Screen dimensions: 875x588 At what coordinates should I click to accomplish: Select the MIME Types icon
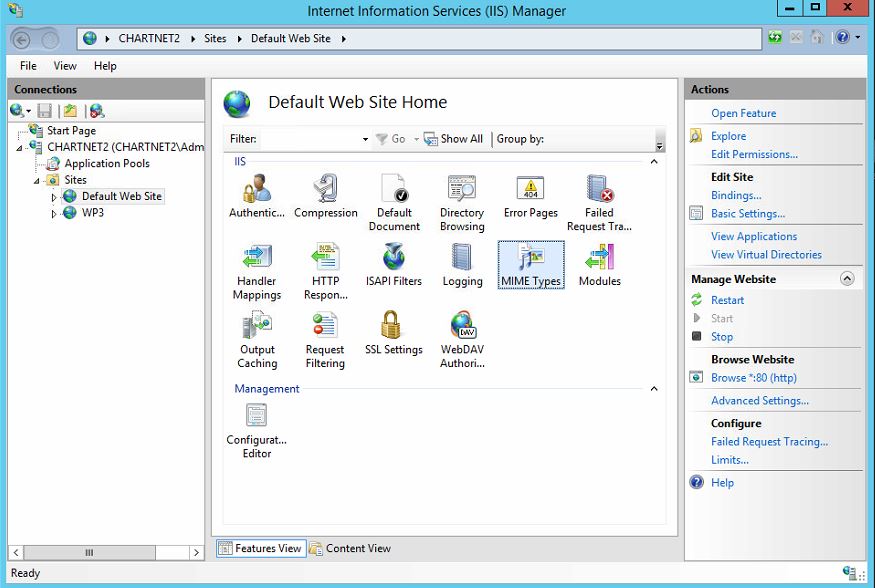[531, 265]
